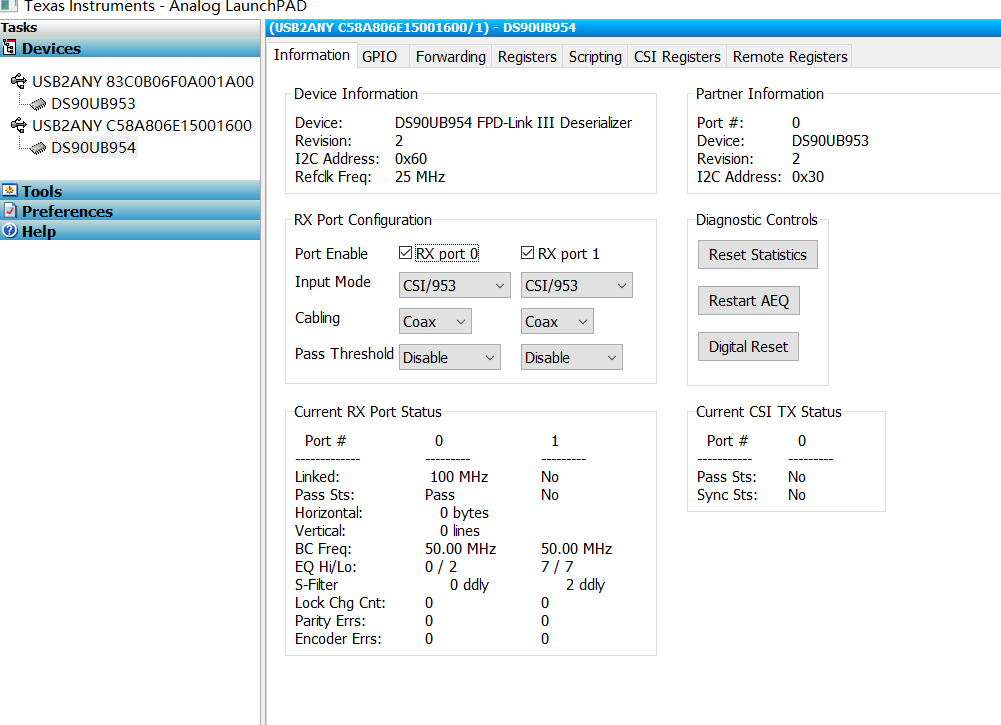Click partner I2C Address value 0x30
The image size is (1001, 725).
tap(808, 177)
